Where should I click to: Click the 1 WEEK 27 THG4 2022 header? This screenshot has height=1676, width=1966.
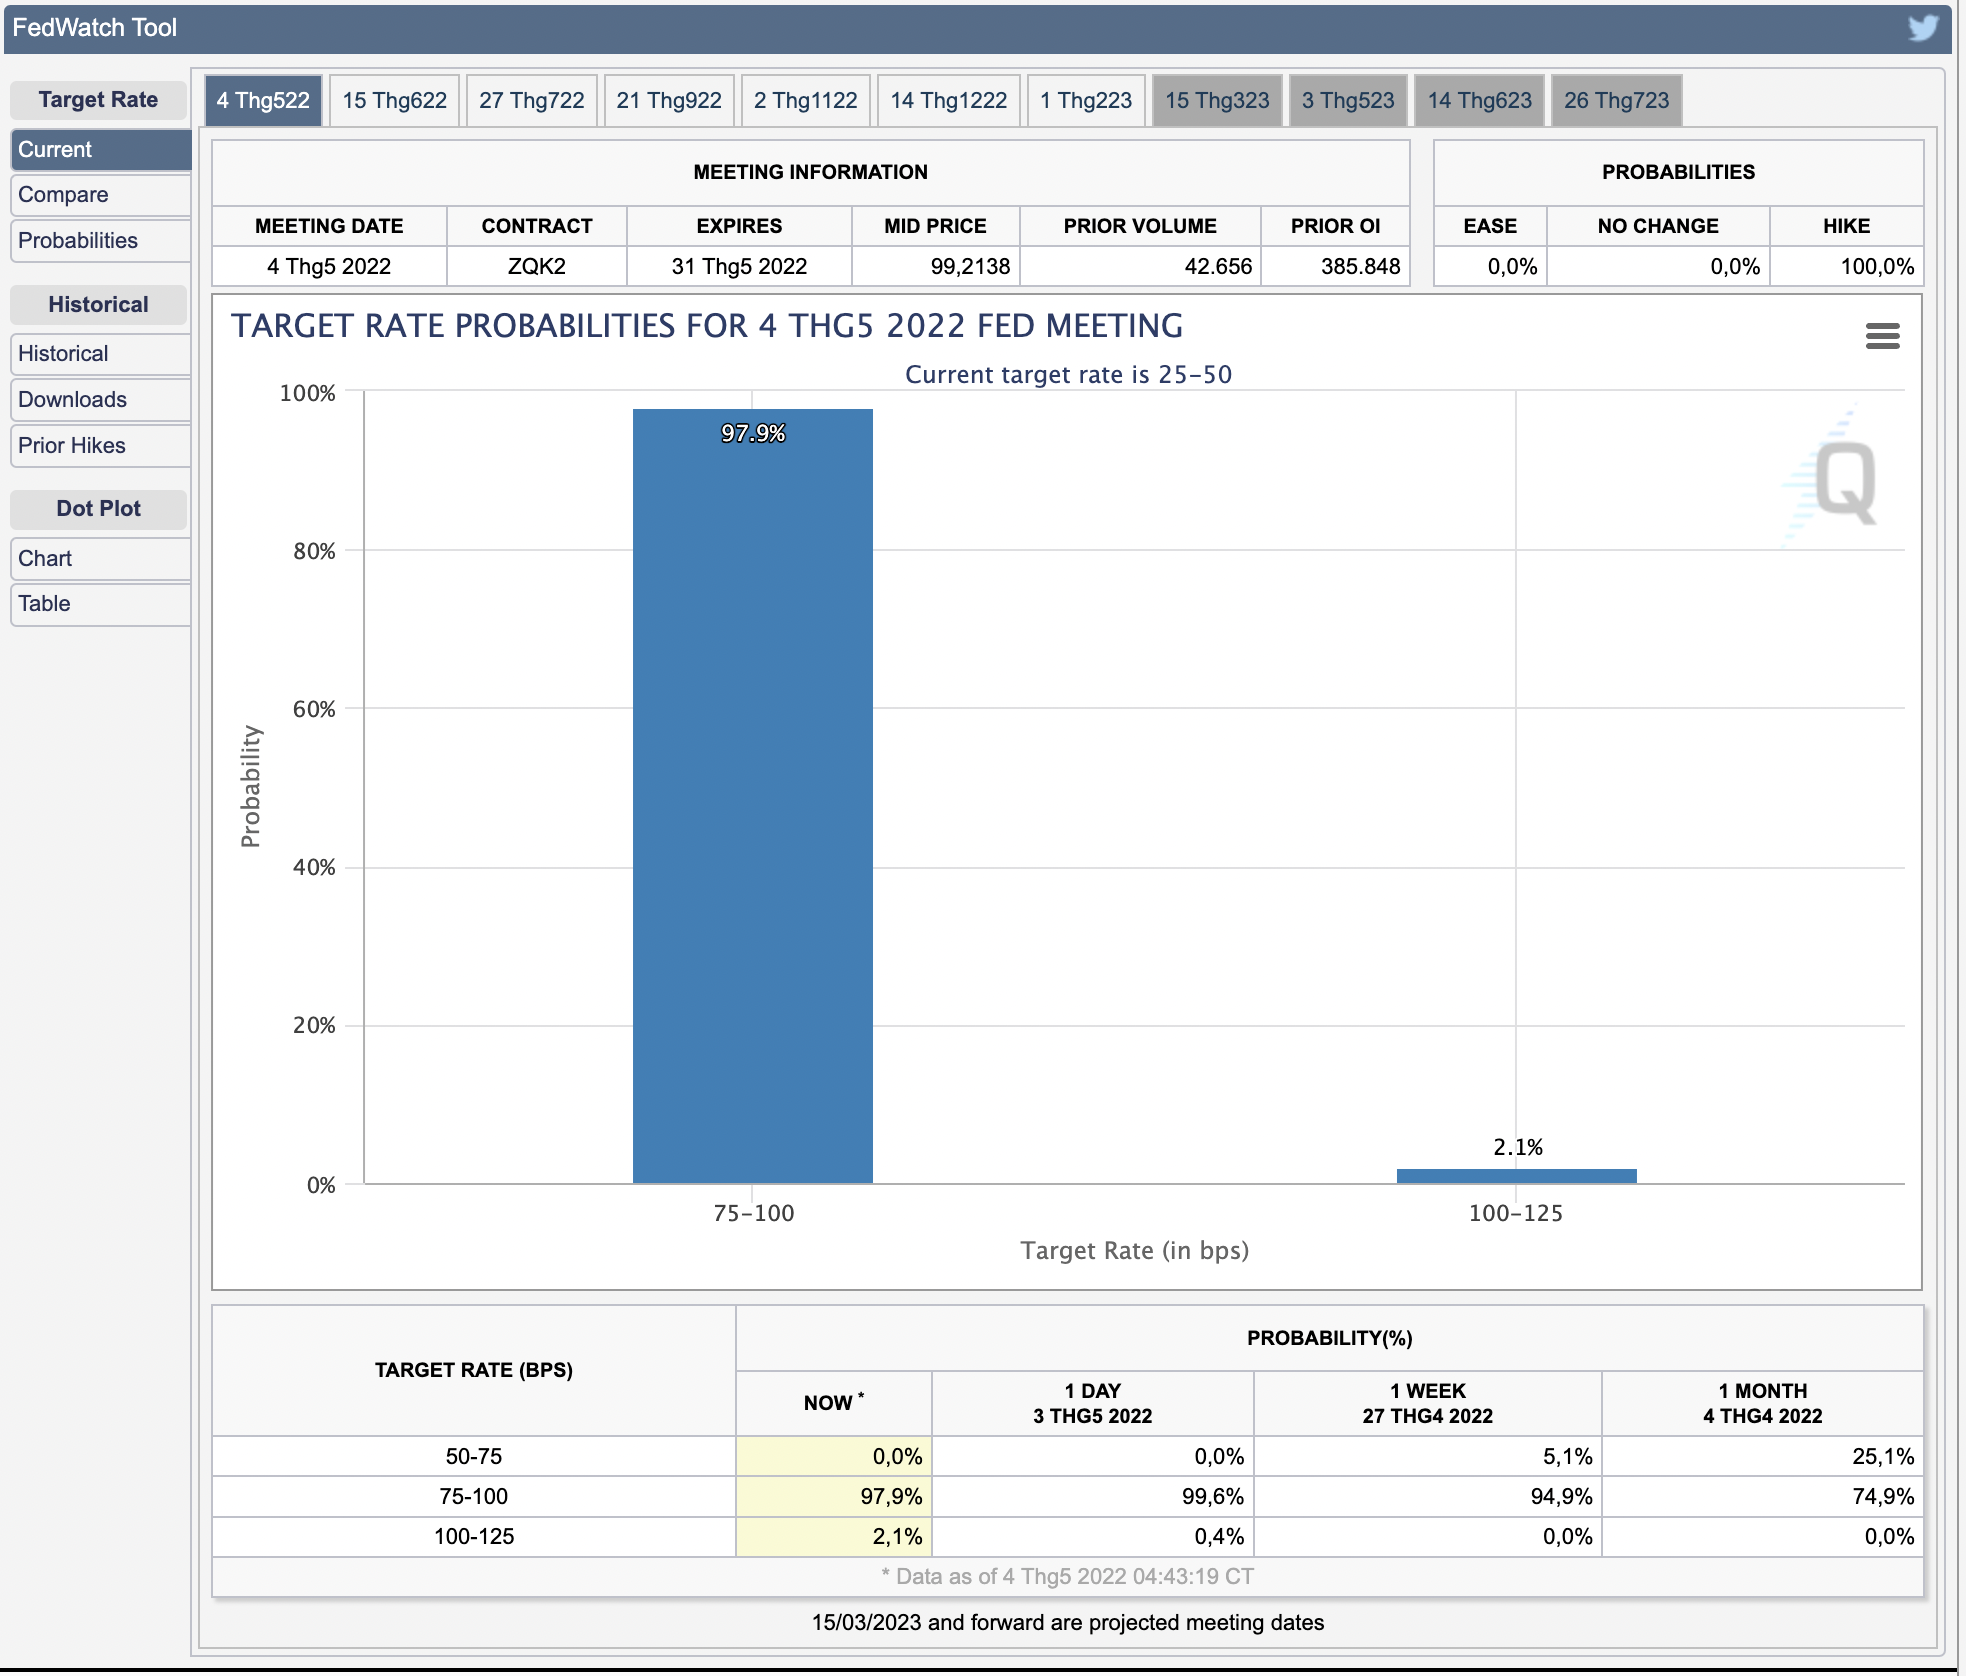(1427, 1403)
